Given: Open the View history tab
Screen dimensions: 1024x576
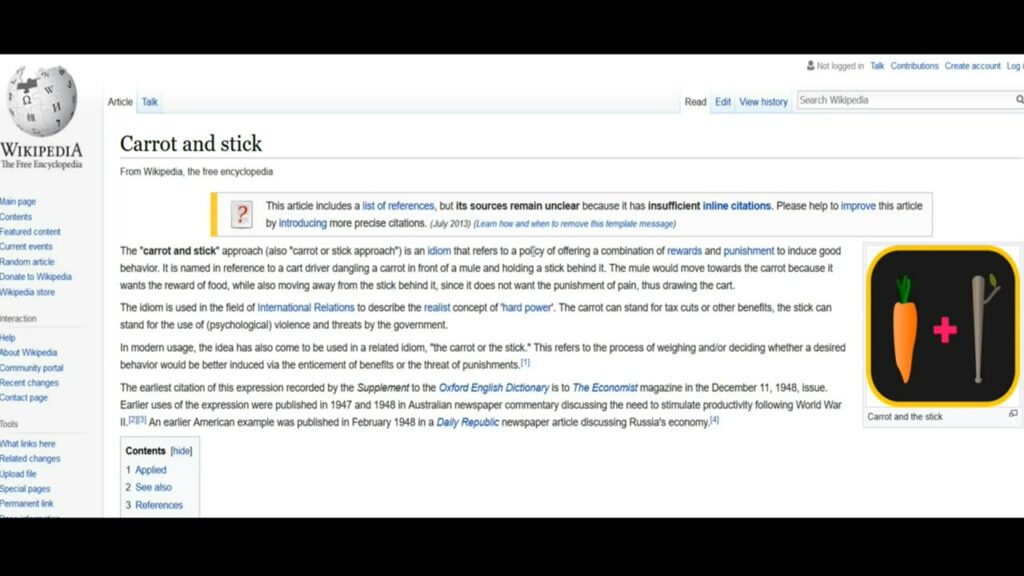Looking at the screenshot, I should tap(763, 102).
